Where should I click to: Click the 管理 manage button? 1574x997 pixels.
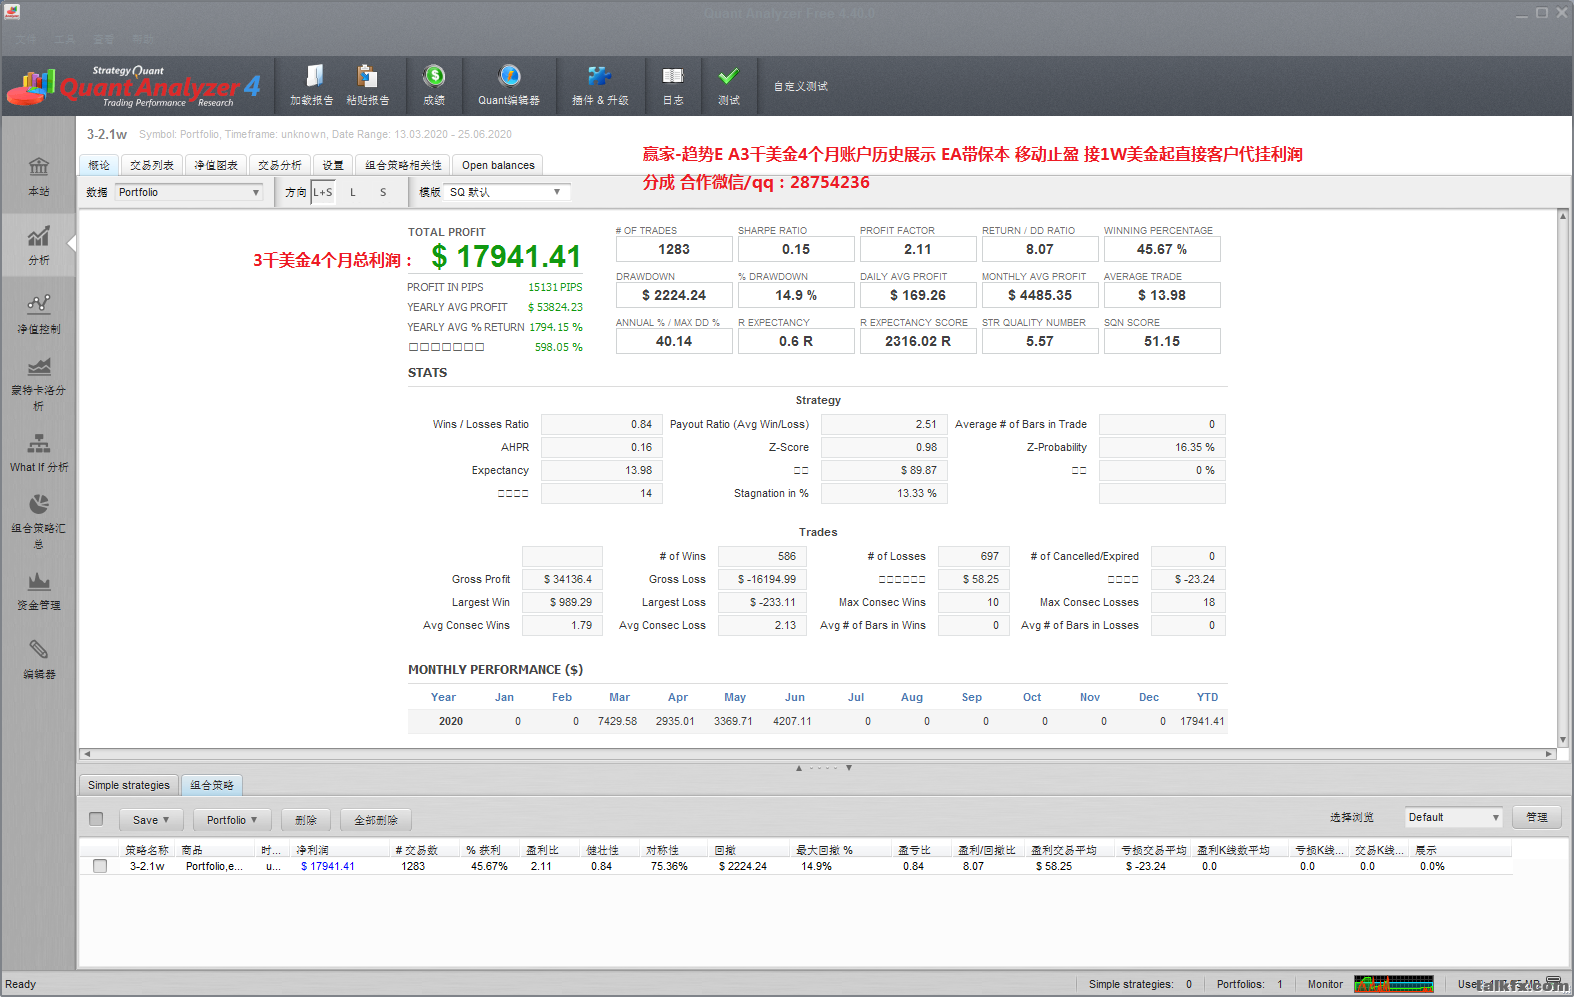1537,817
